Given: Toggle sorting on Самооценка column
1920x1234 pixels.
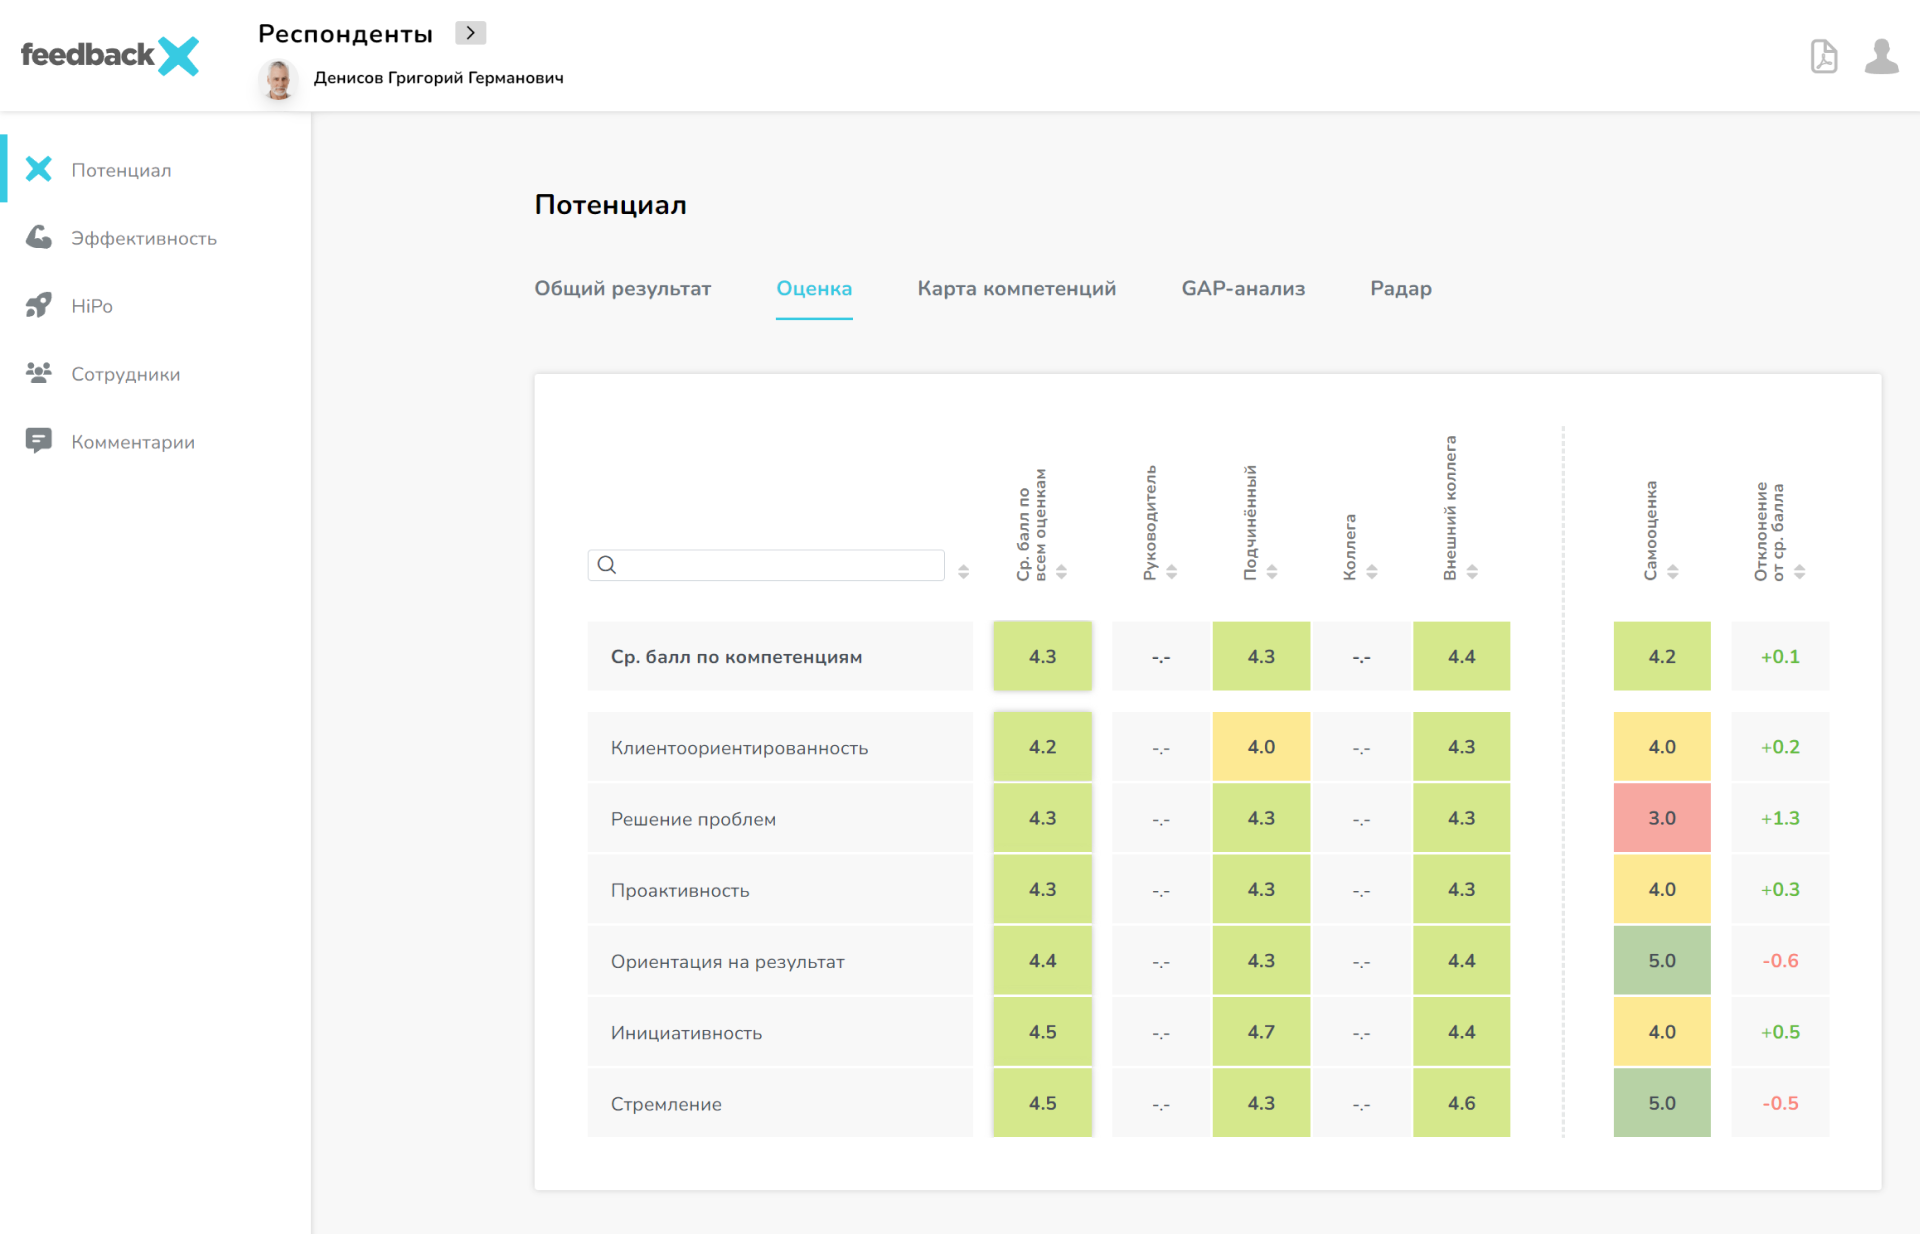Looking at the screenshot, I should pos(1672,571).
